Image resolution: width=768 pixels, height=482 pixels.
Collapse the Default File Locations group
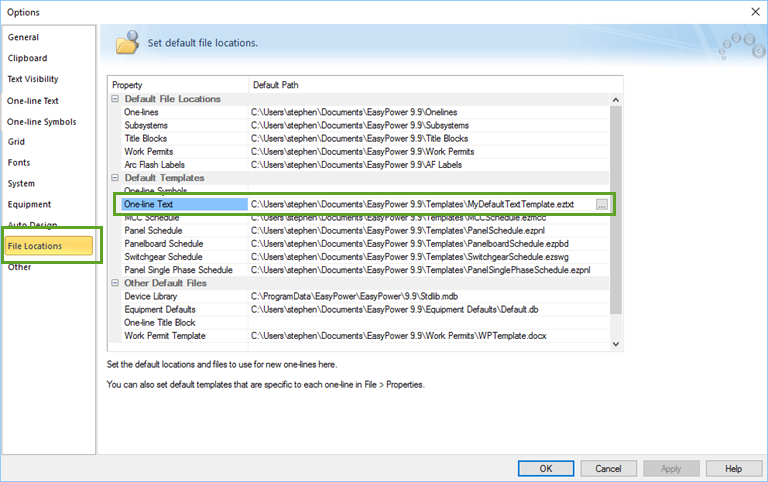click(x=115, y=99)
